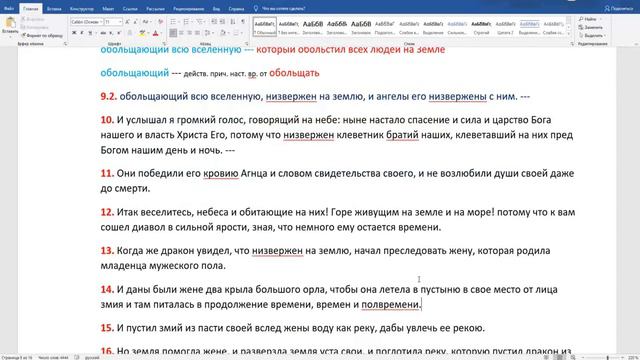Click Копировать (Copy) in the clipboard group
The height and width of the screenshot is (360, 640).
pyautogui.click(x=35, y=27)
